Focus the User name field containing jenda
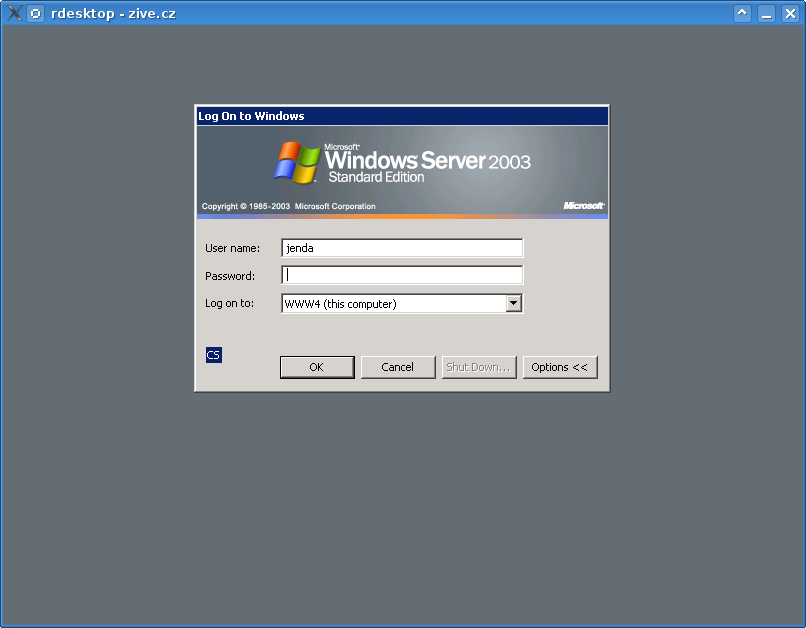806x628 pixels. tap(402, 248)
